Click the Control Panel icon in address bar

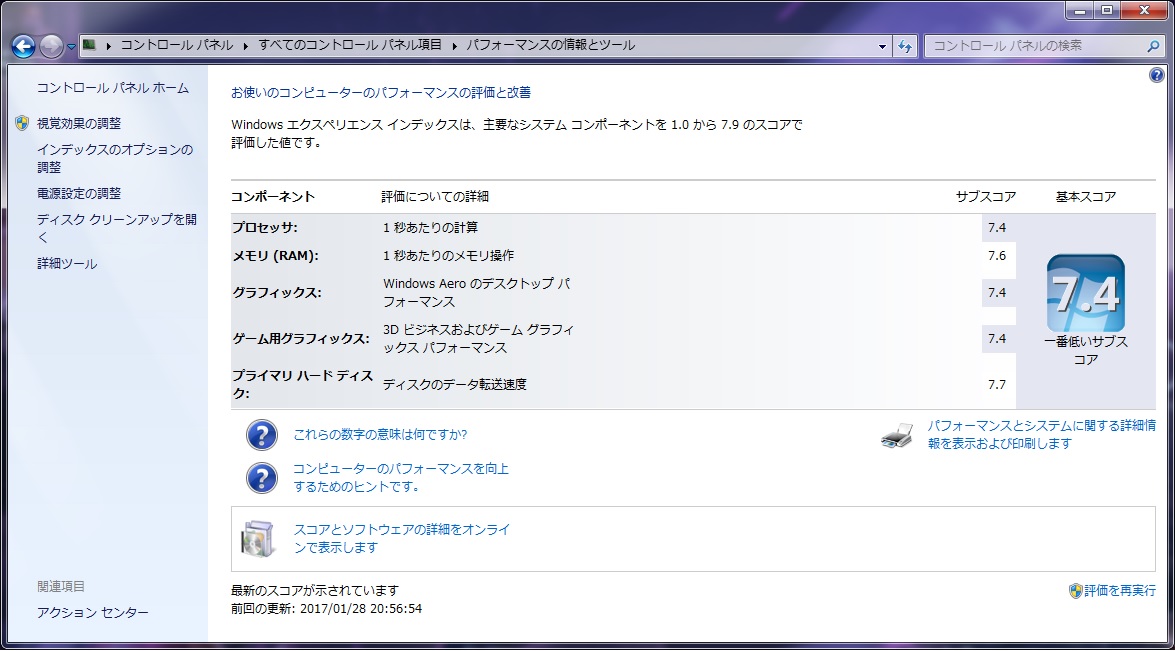[x=89, y=45]
